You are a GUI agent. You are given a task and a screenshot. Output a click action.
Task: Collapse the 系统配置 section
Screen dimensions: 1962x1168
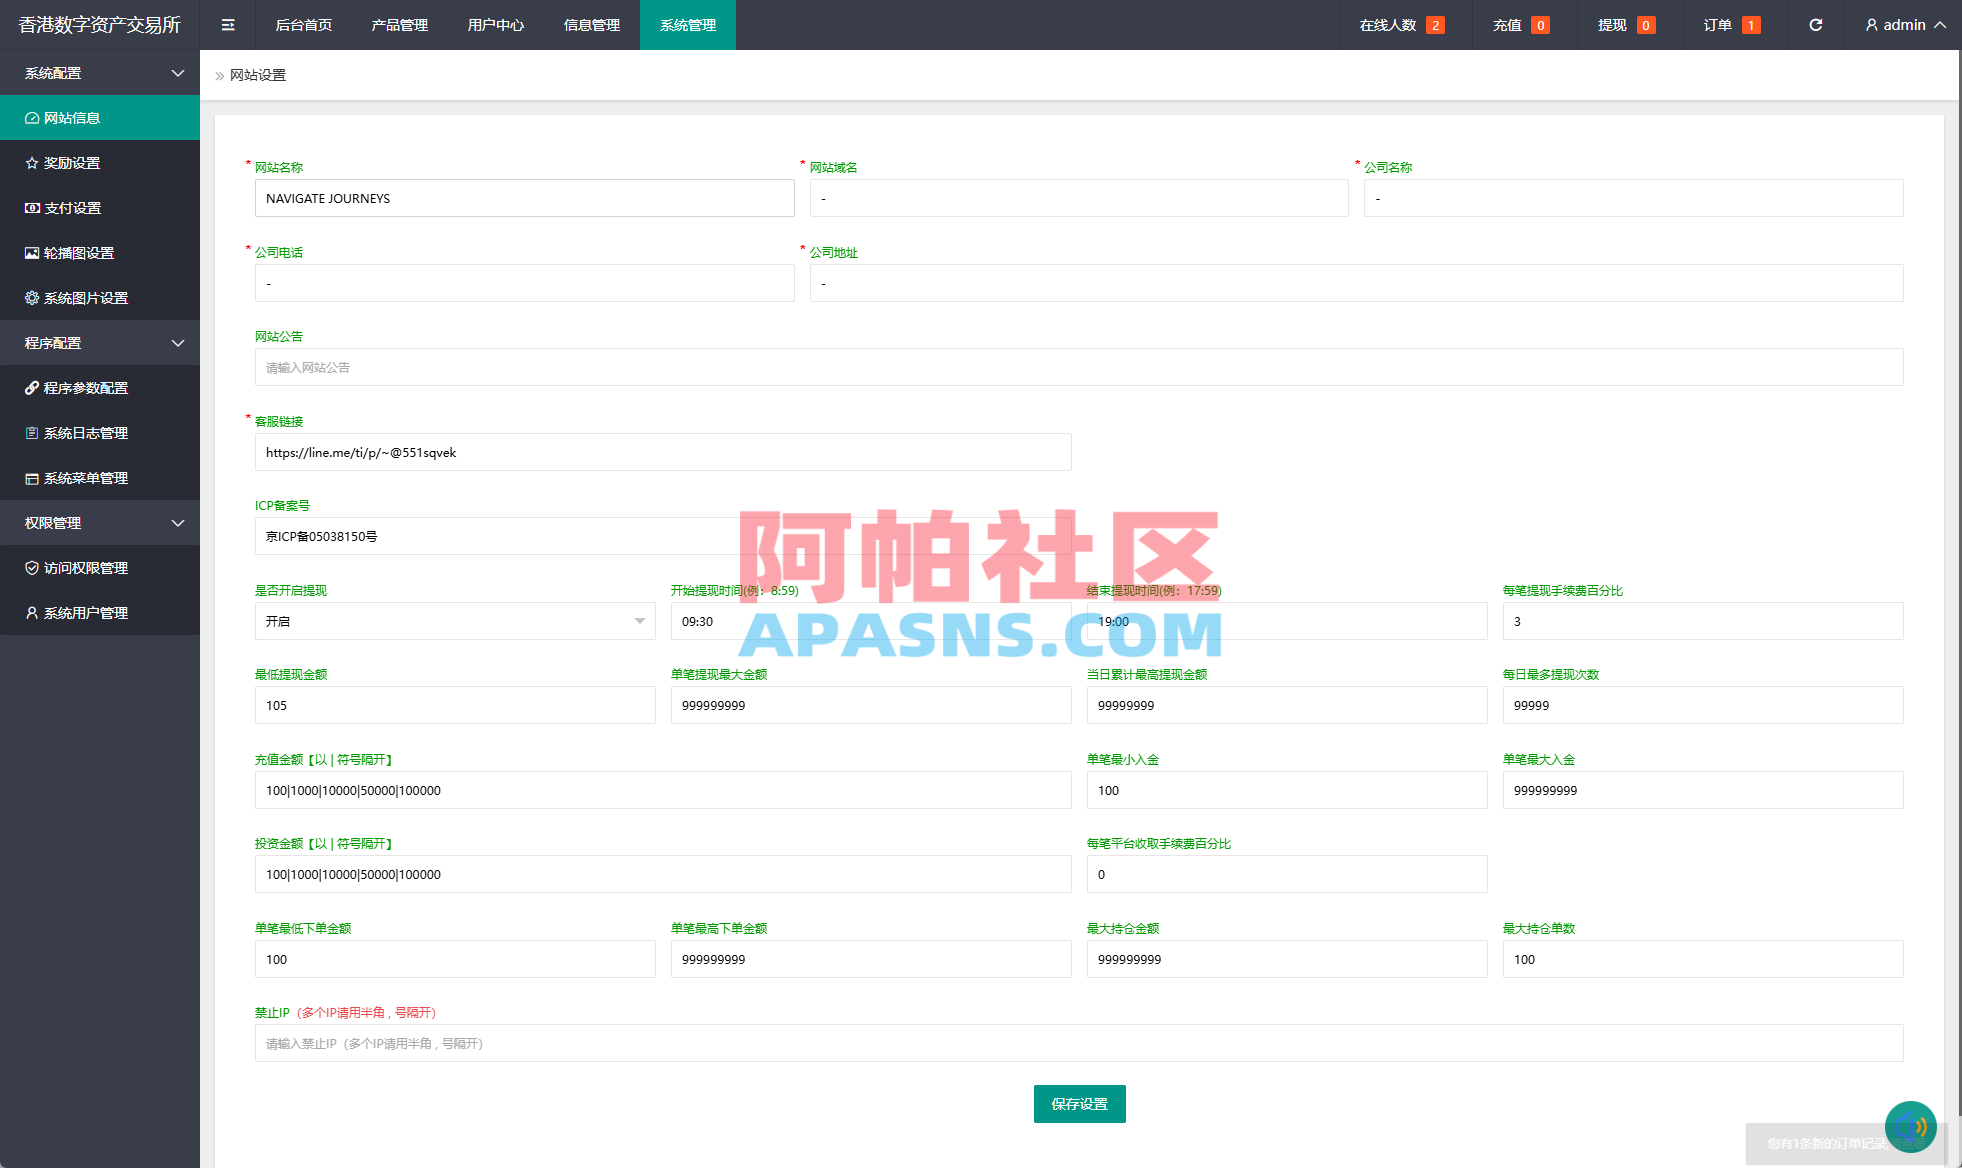[100, 73]
